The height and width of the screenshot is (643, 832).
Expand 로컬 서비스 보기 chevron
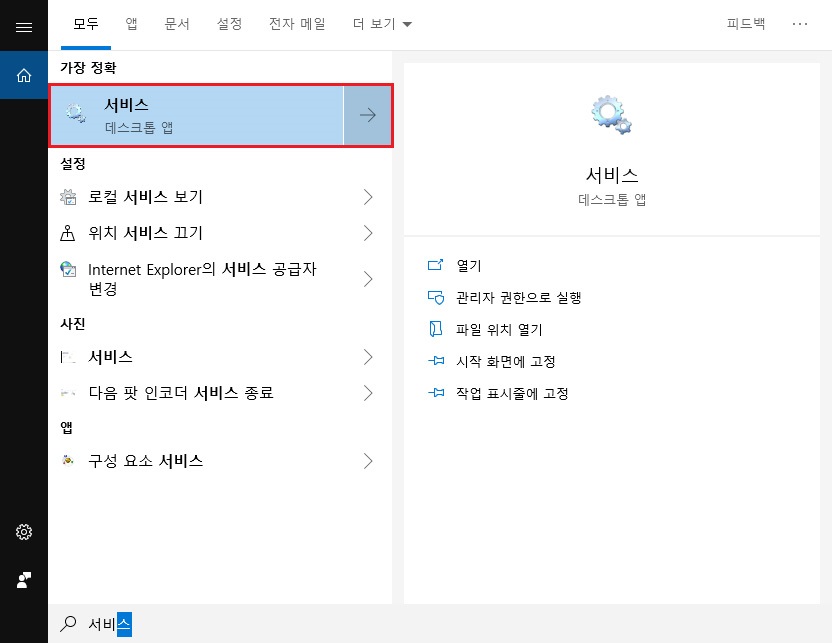click(x=368, y=197)
